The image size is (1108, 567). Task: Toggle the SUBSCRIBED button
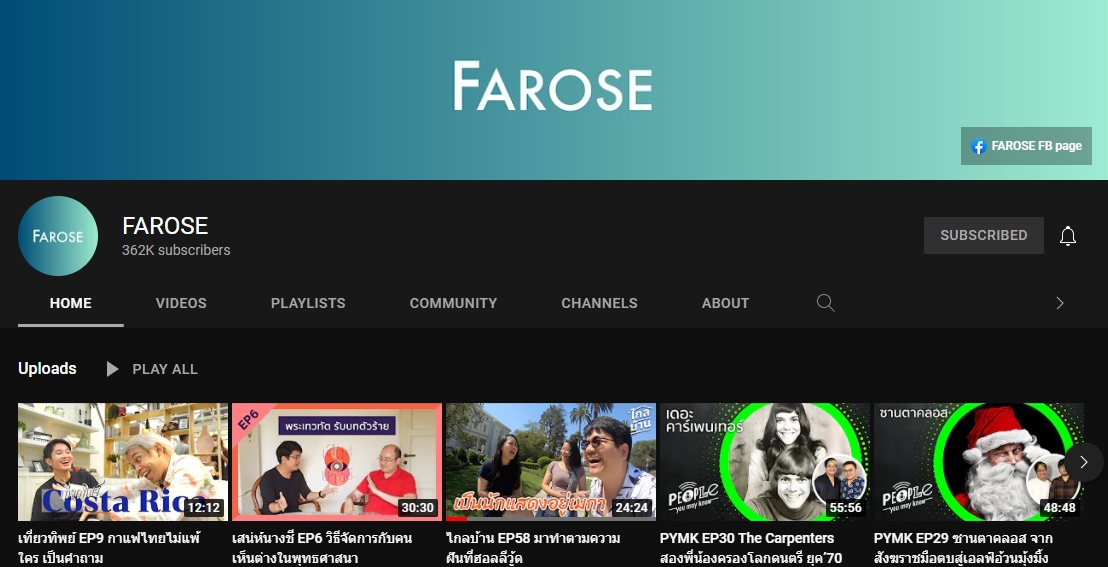[984, 235]
